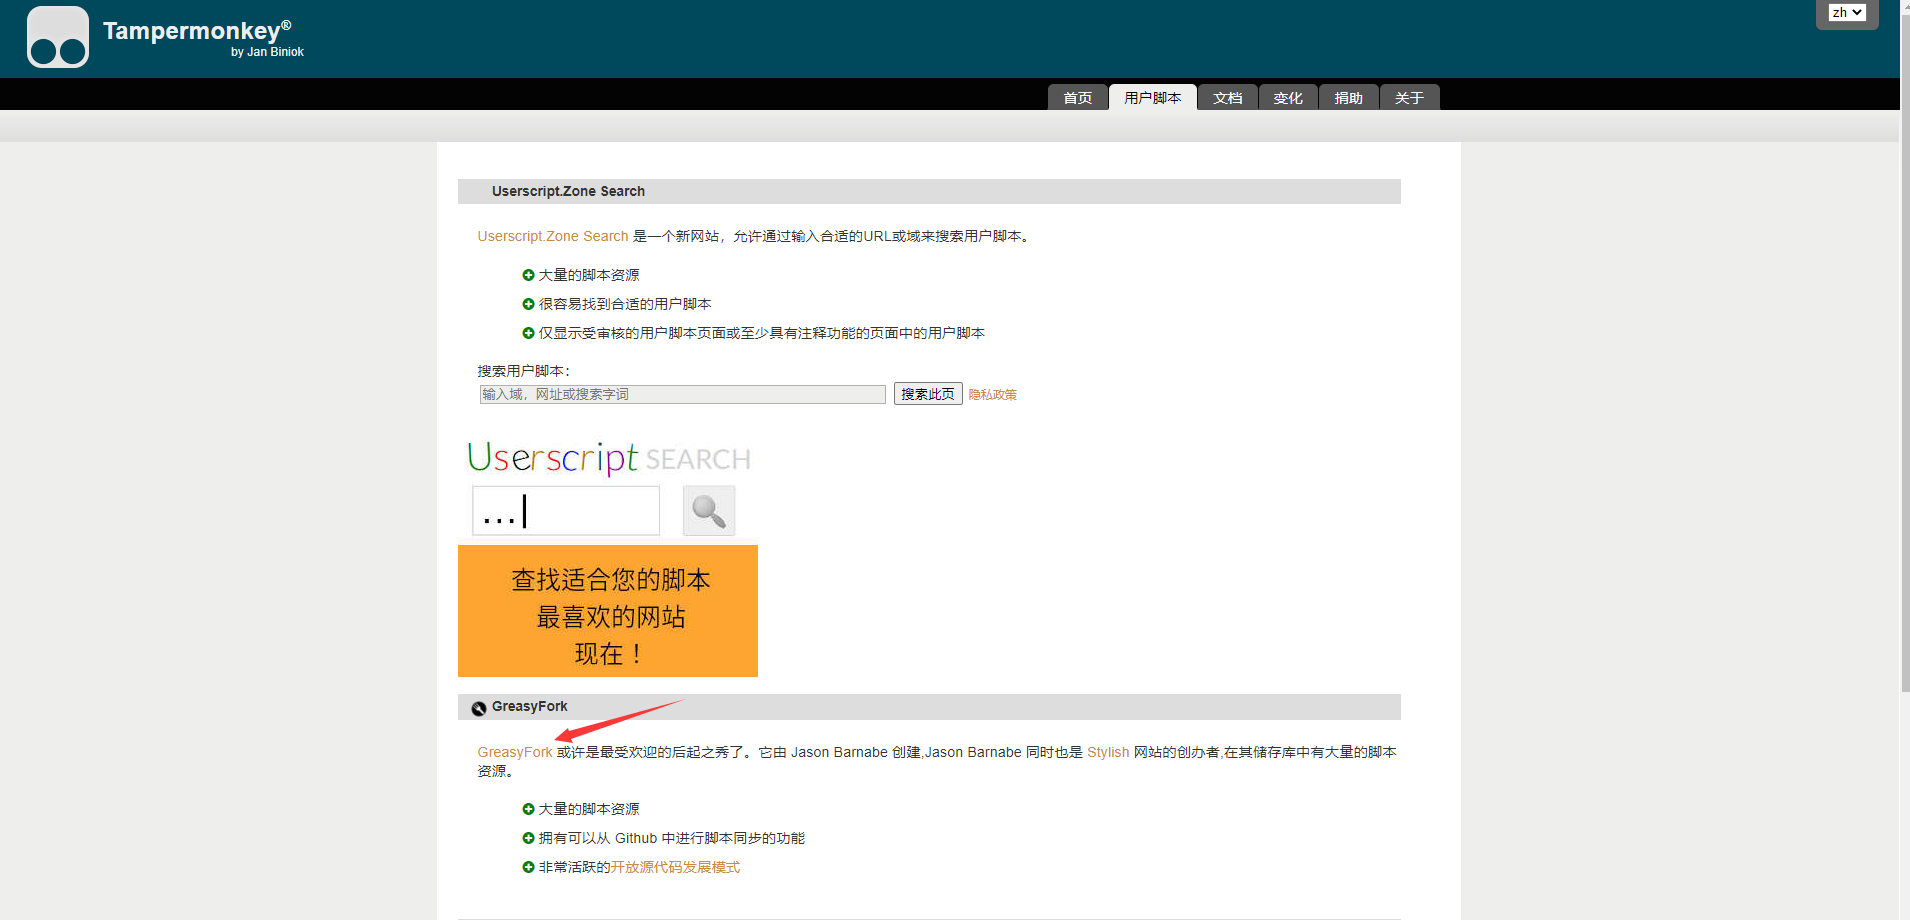Click the plus bullet beside first 大量的脚本资源
This screenshot has width=1910, height=920.
coord(528,275)
